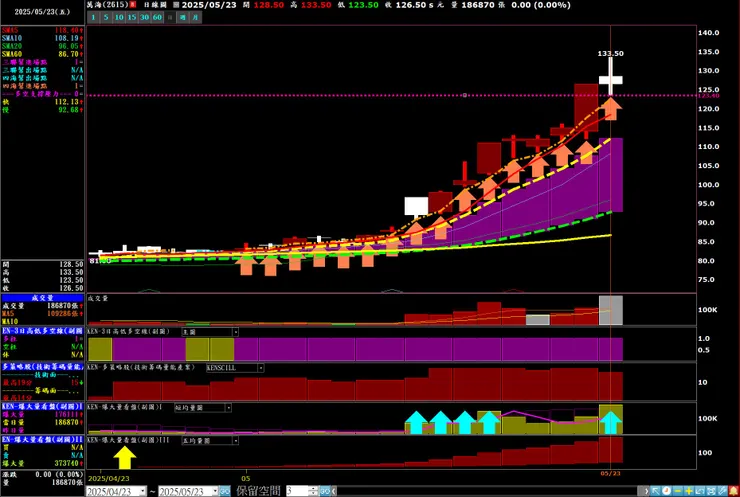Click the KEN-爆大量看盤(副圖)I left panel header
The height and width of the screenshot is (497, 740).
42,407
